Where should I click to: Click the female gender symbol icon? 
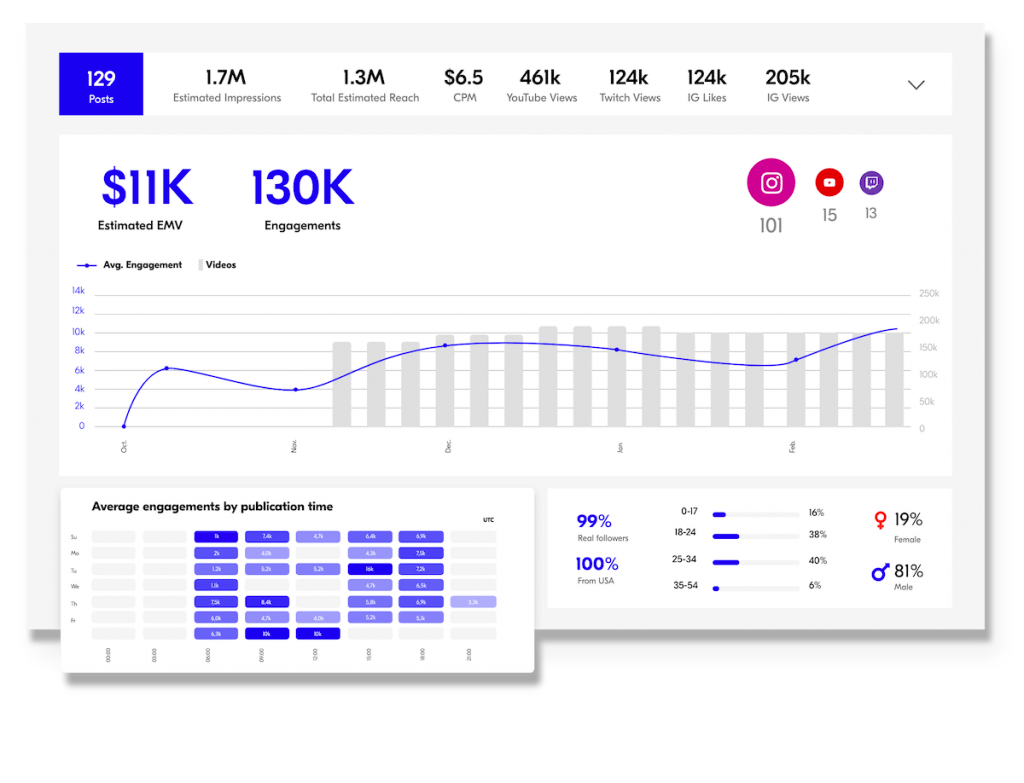click(880, 520)
